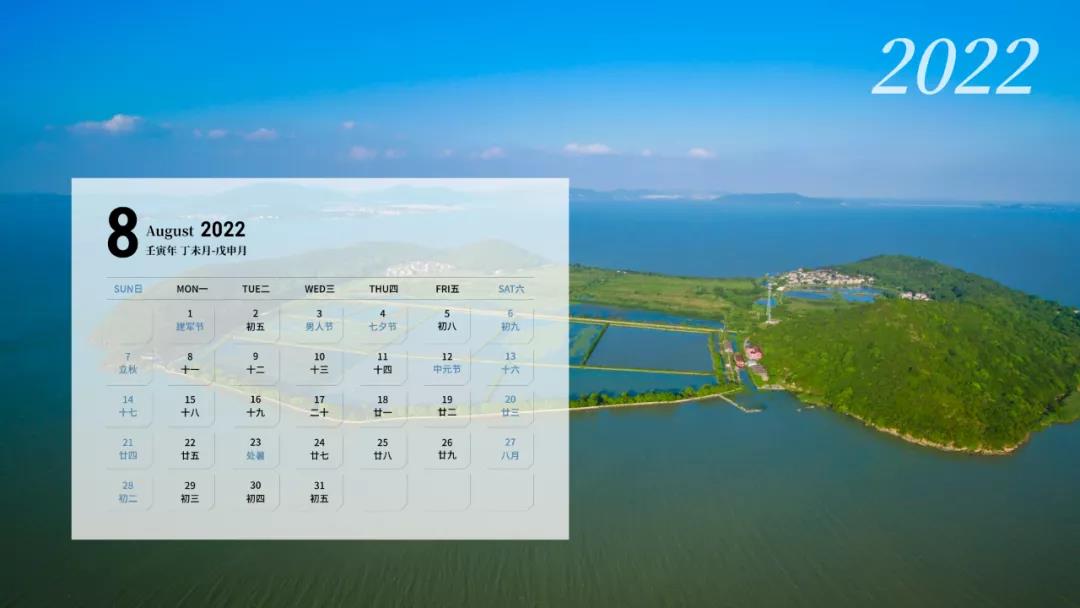The image size is (1080, 608).
Task: Click the WED三 weekday header
Action: [319, 289]
